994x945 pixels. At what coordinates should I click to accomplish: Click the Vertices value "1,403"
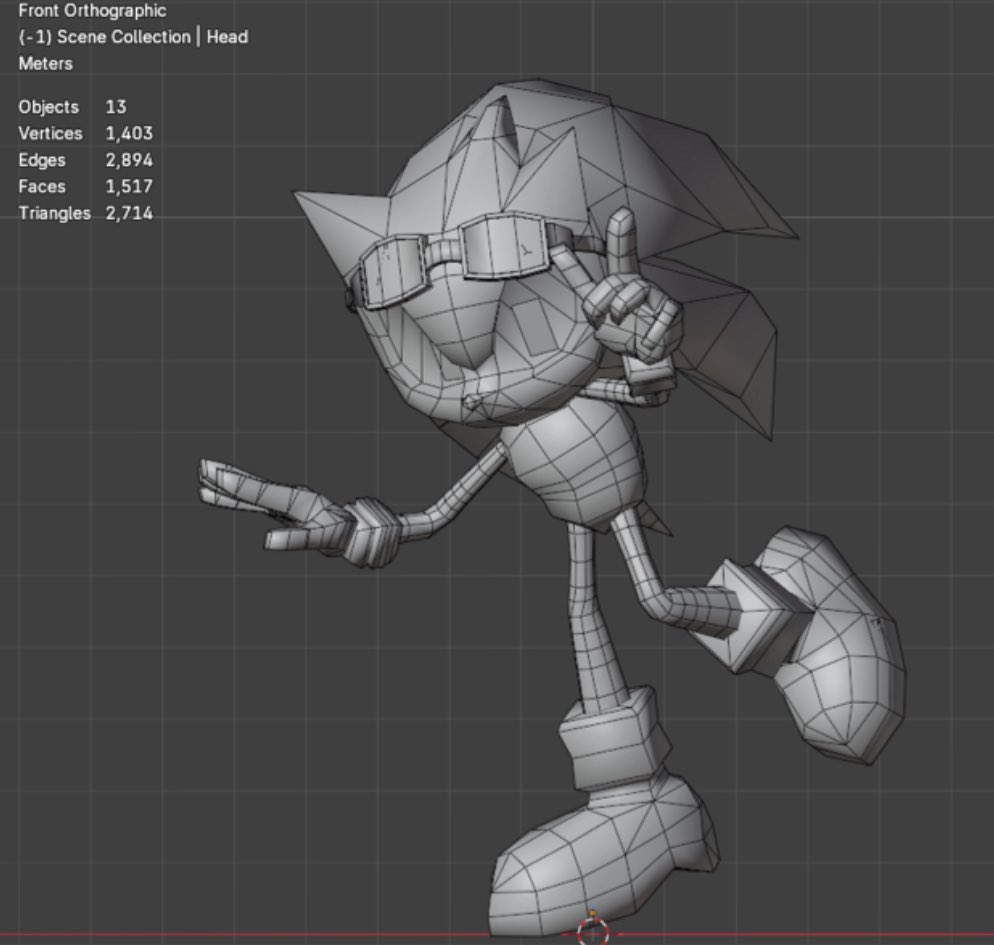click(x=129, y=133)
